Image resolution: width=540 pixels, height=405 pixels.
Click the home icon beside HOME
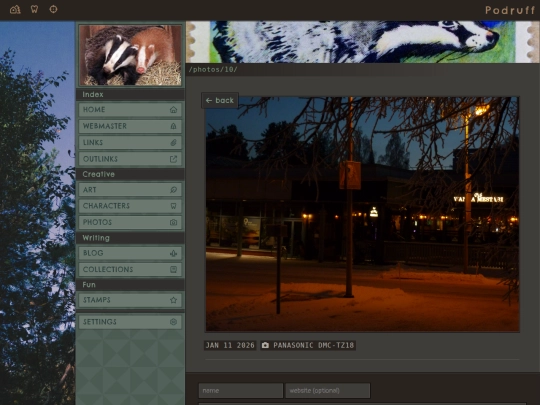coord(173,110)
